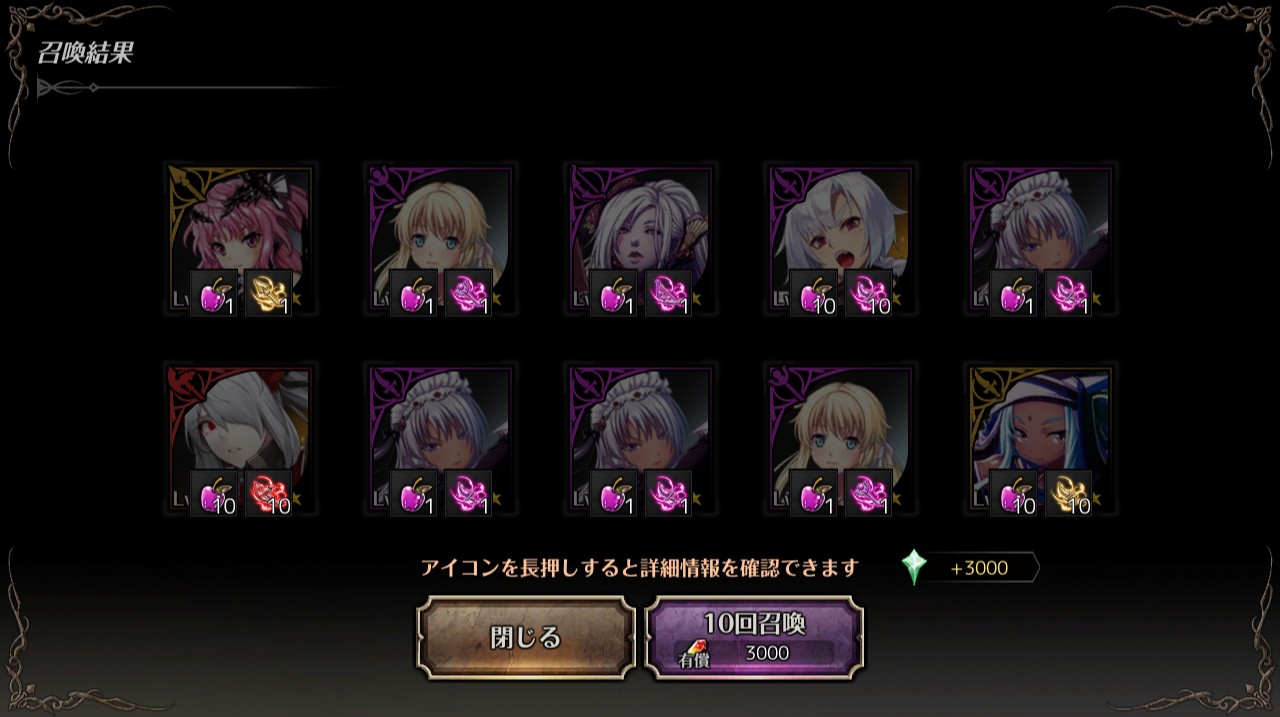Select the white-haired fanged character portrait
This screenshot has height=717, width=1280.
click(840, 240)
